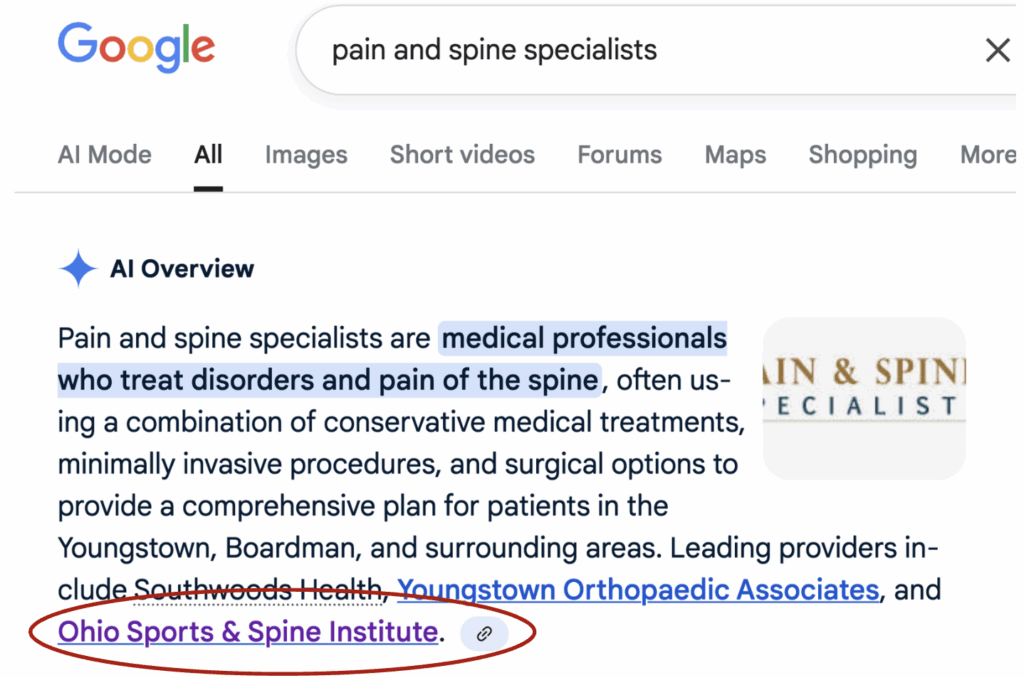Clear the search box with the X
Image resolution: width=1024 pixels, height=678 pixels.
pos(997,50)
